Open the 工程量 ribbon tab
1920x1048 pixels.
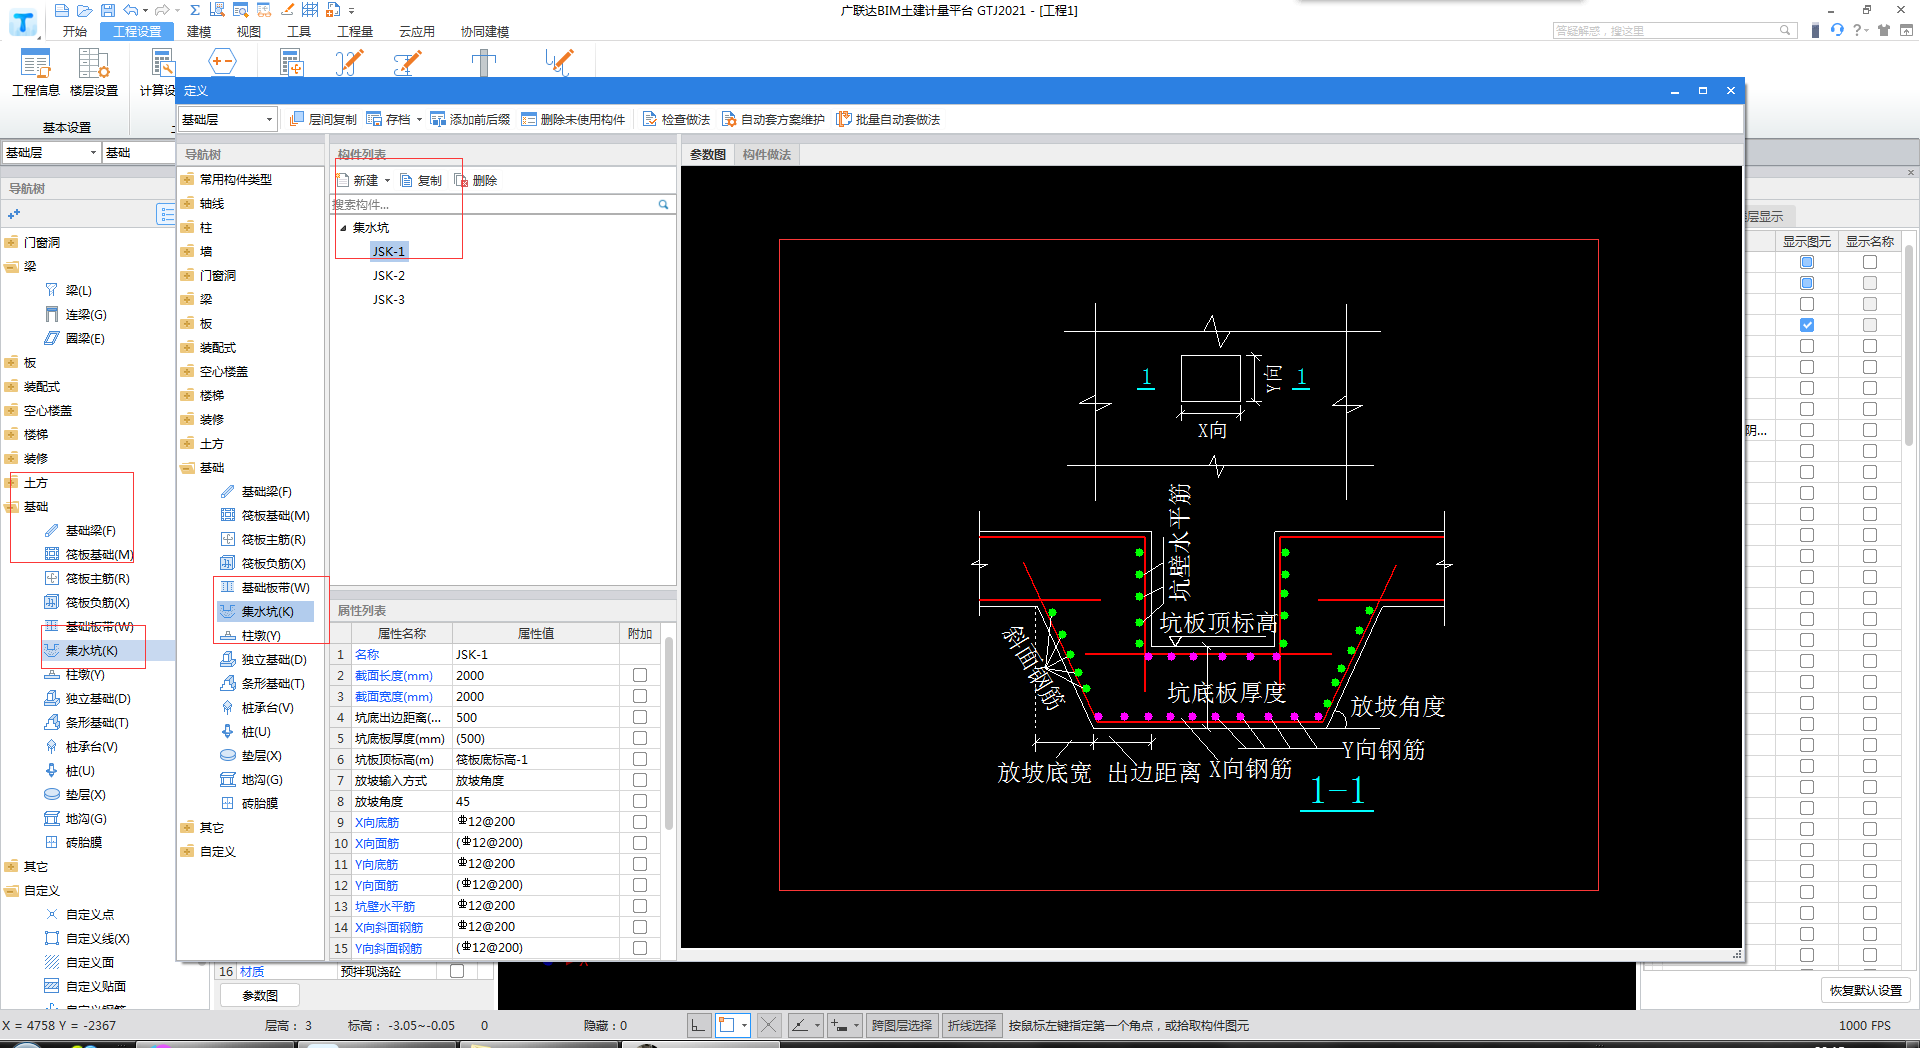pos(355,31)
